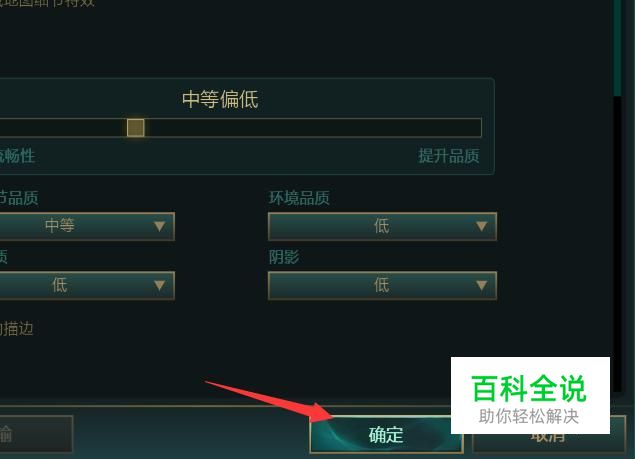635x459 pixels.
Task: Open the 阴影 shadow dropdown set to 低
Action: [382, 286]
